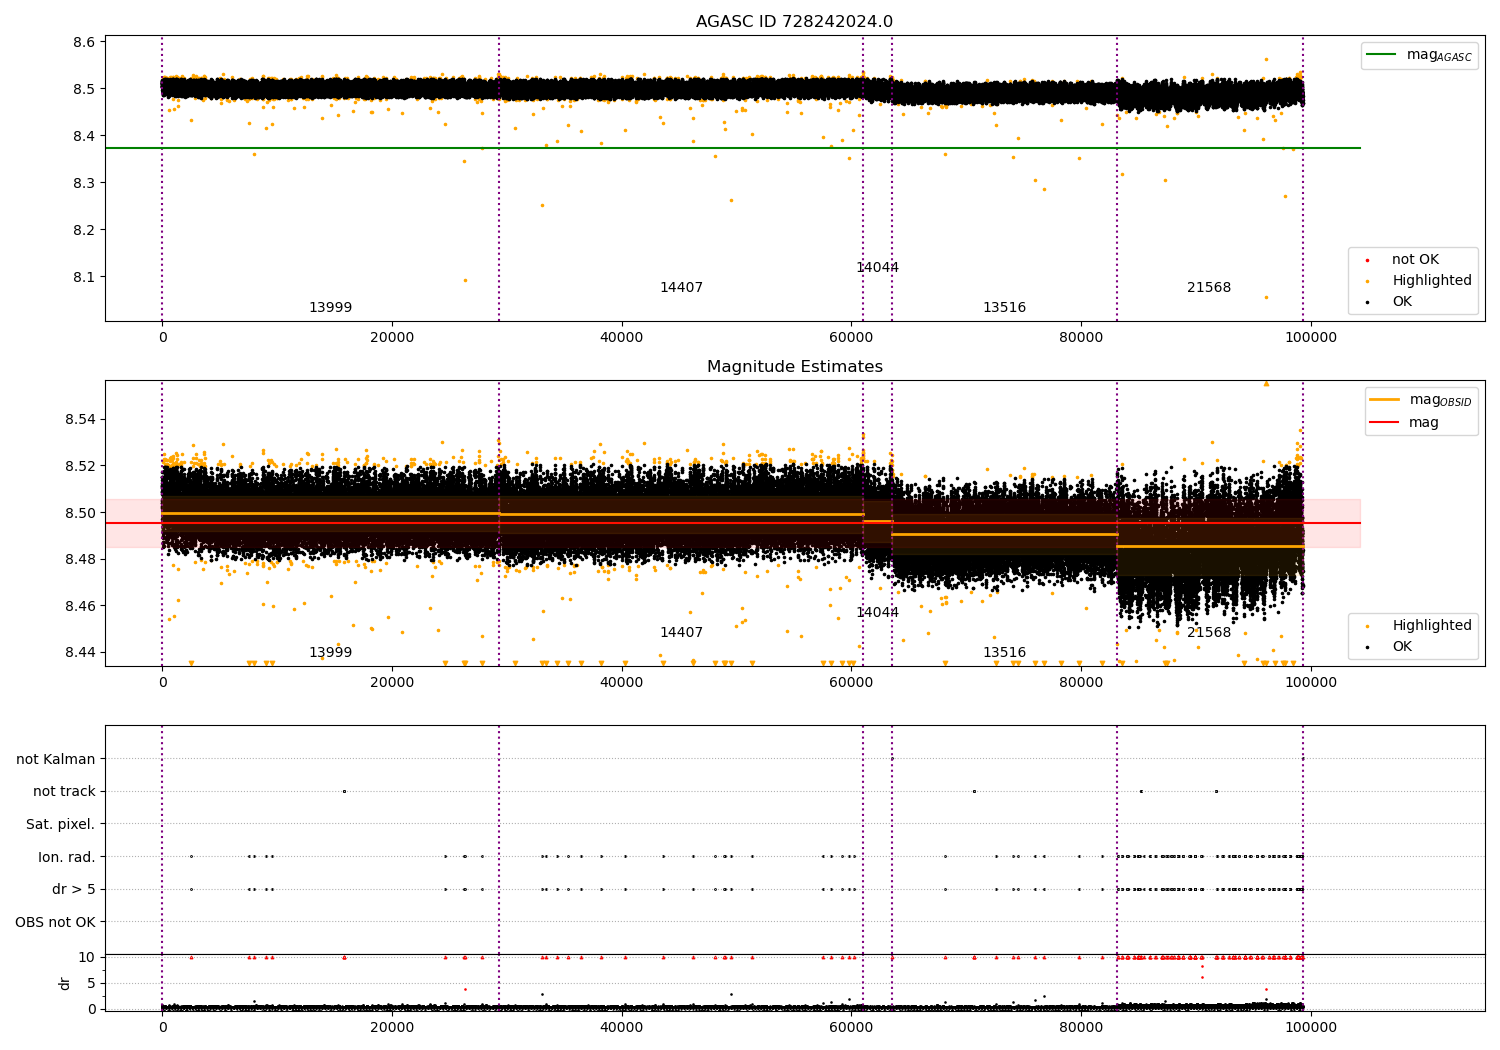Viewport: 1500px width, 1050px height.
Task: Click the '5' tick on the dr axis
Action: point(91,983)
